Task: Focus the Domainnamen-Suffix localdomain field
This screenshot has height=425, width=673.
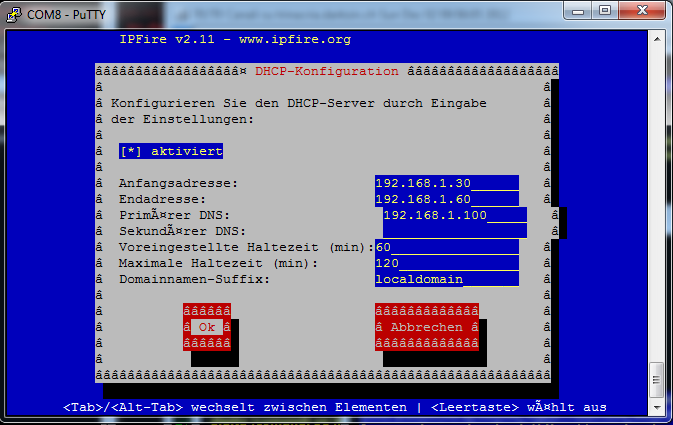Action: coord(446,279)
